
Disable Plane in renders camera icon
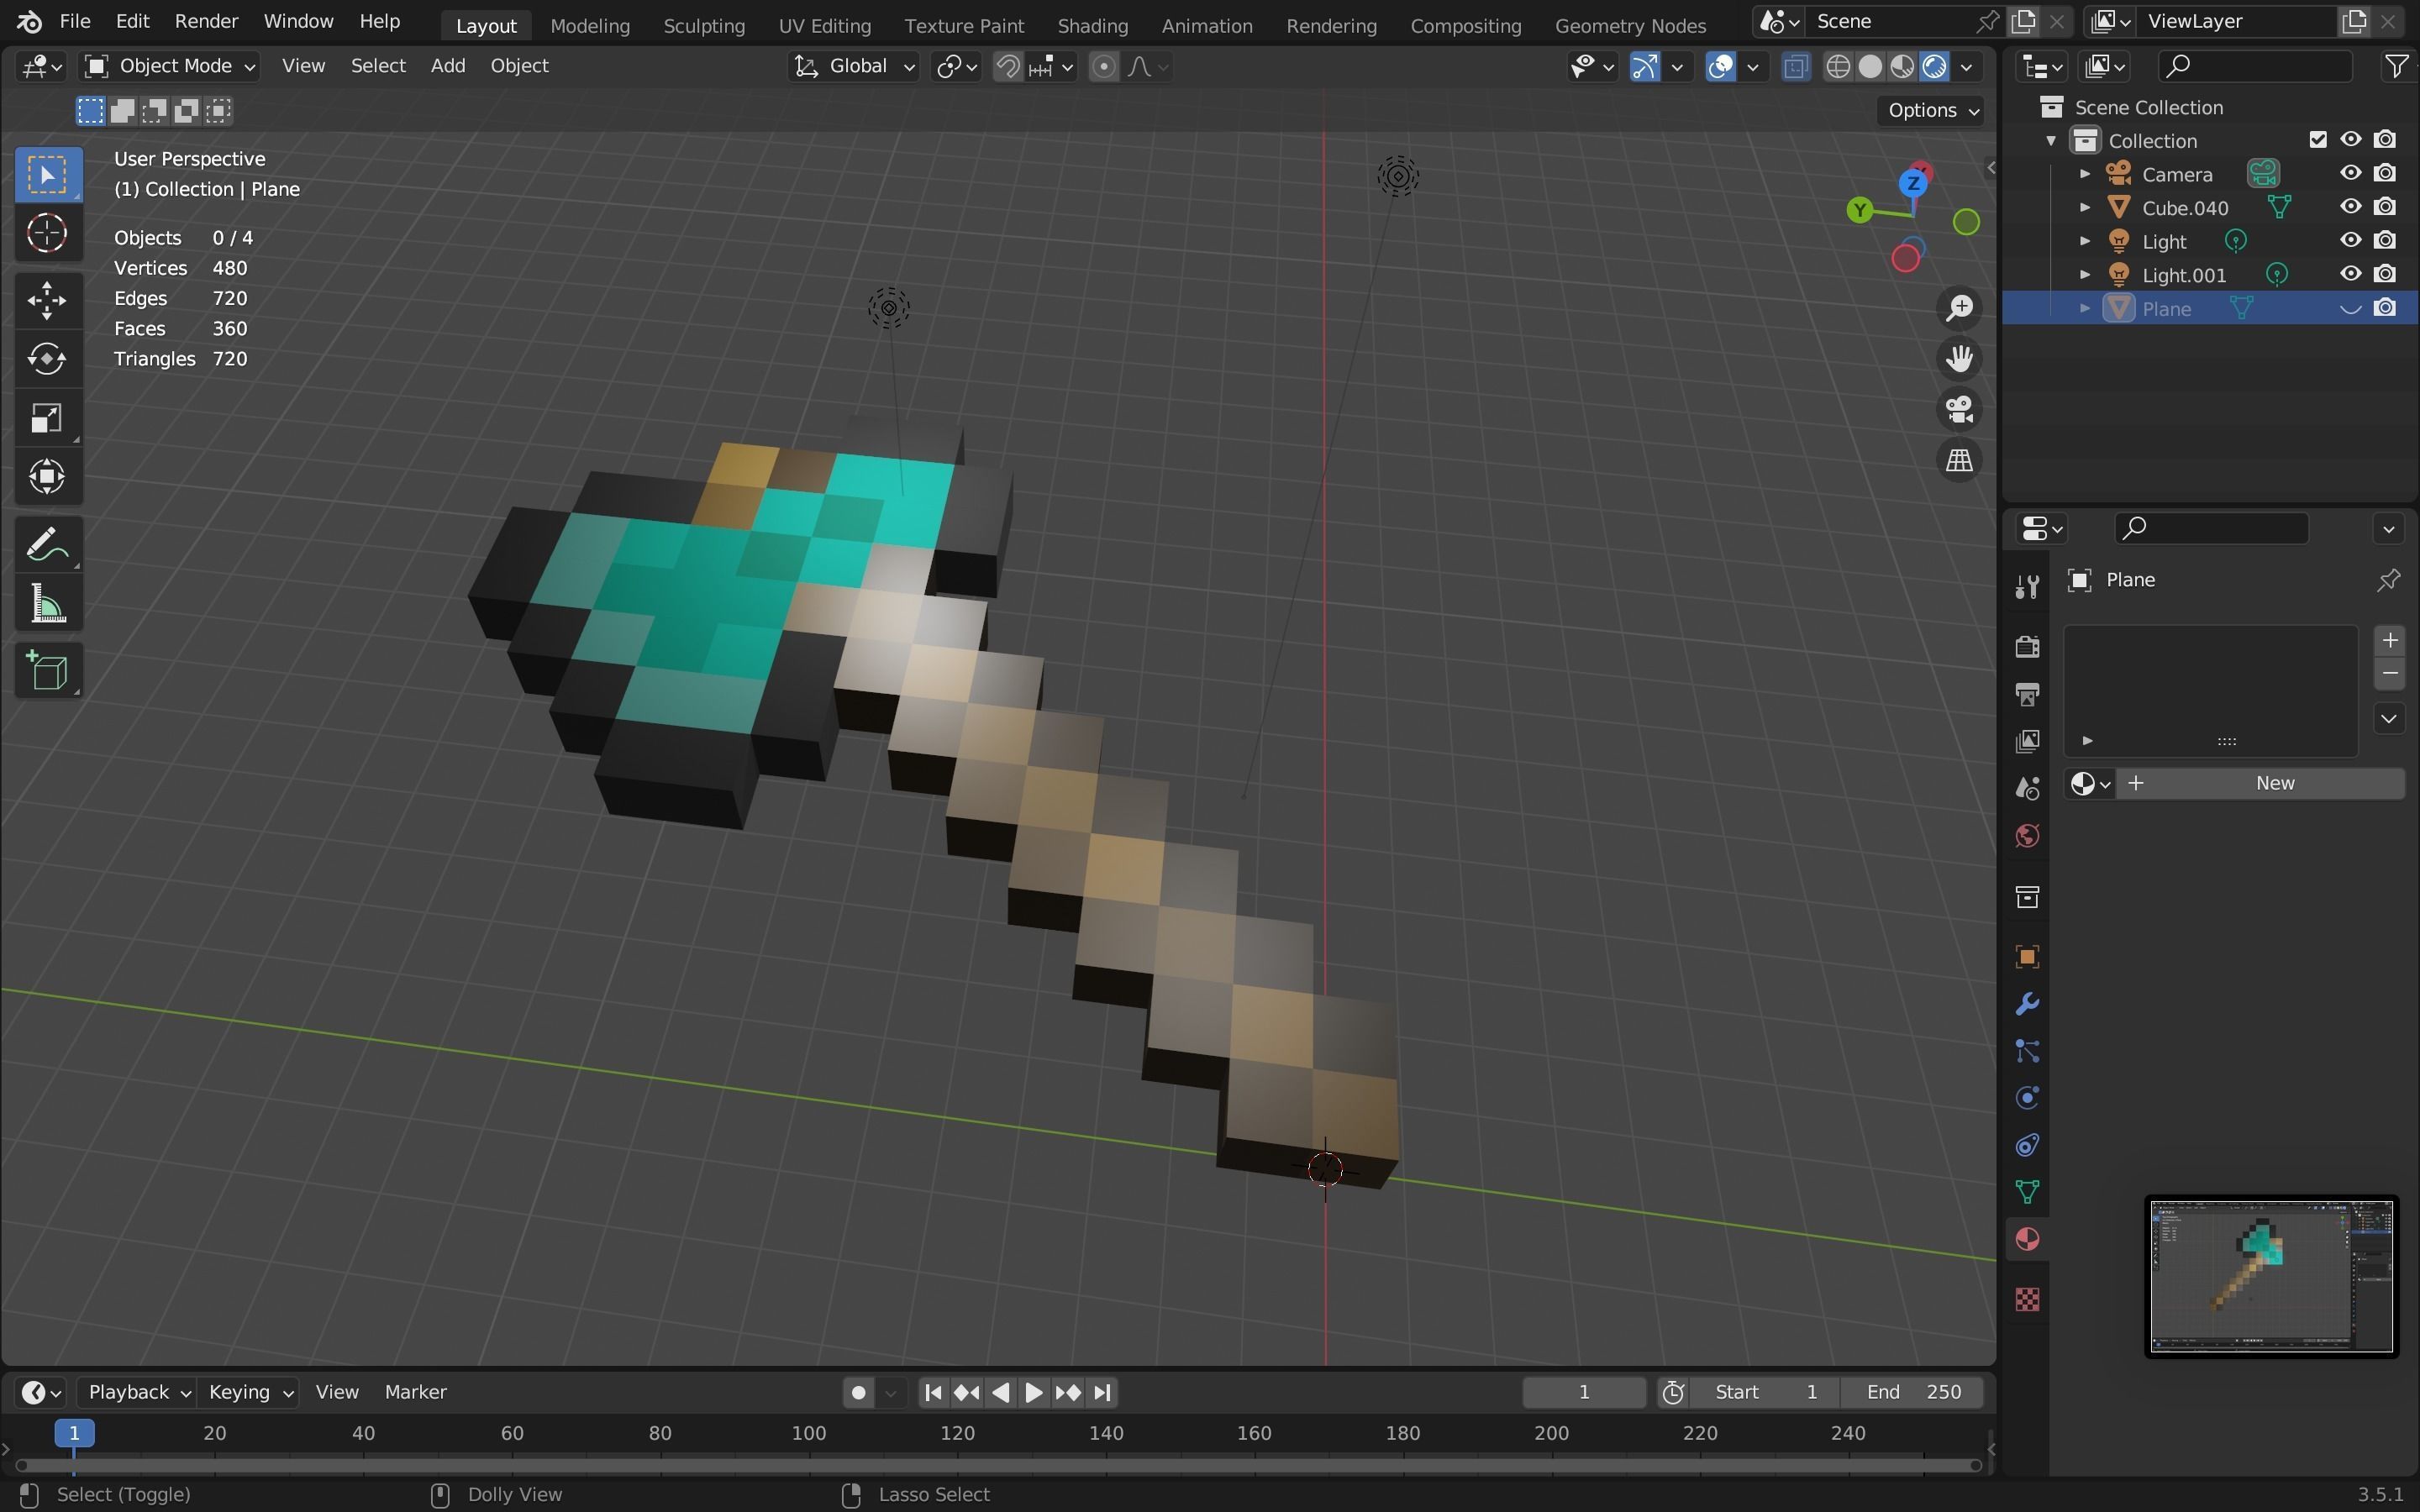pos(2385,308)
